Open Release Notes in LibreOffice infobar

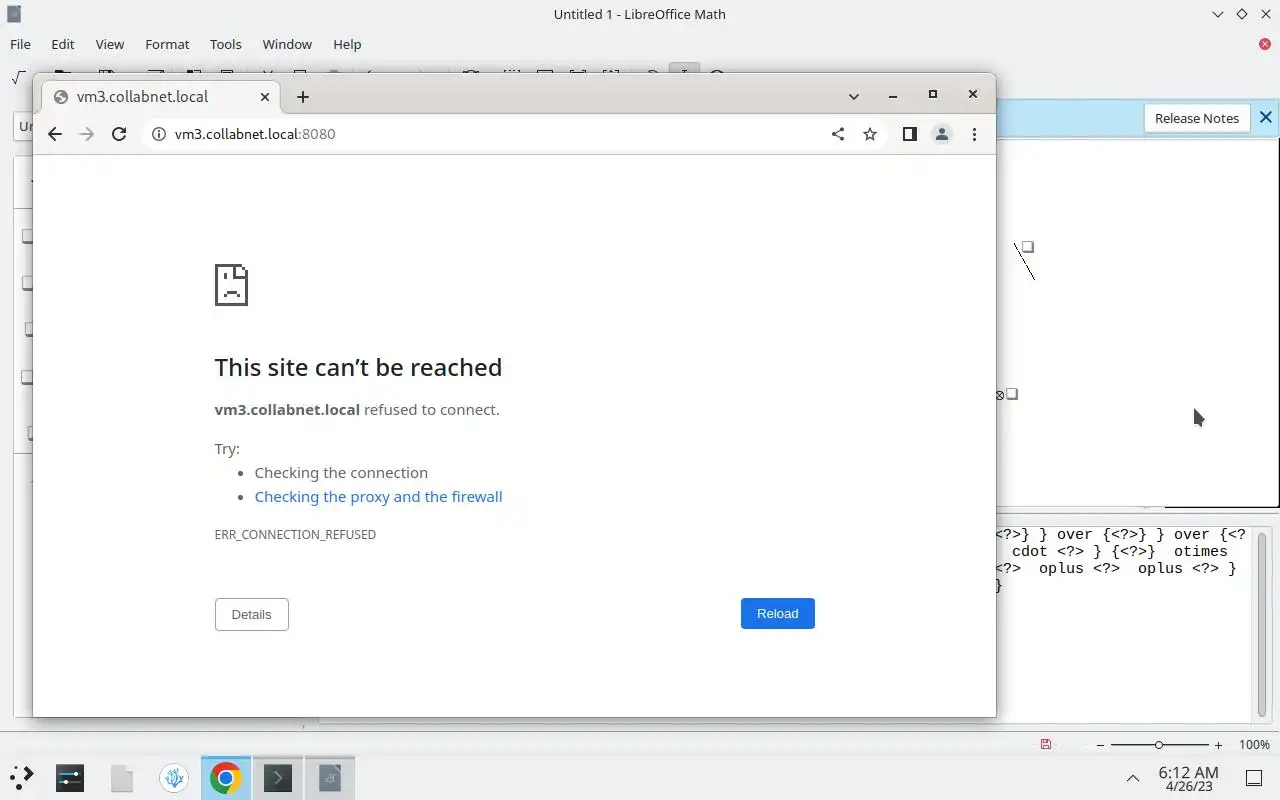[x=1196, y=118]
